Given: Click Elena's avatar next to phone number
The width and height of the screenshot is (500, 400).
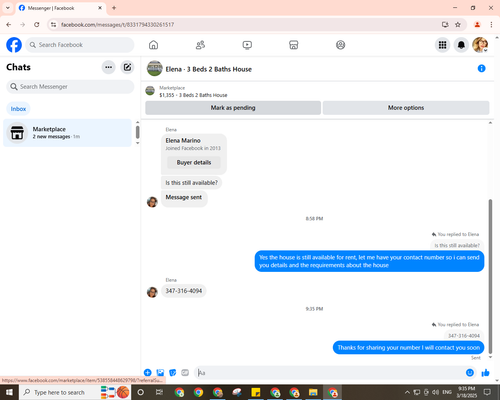Looking at the screenshot, I should pyautogui.click(x=152, y=292).
